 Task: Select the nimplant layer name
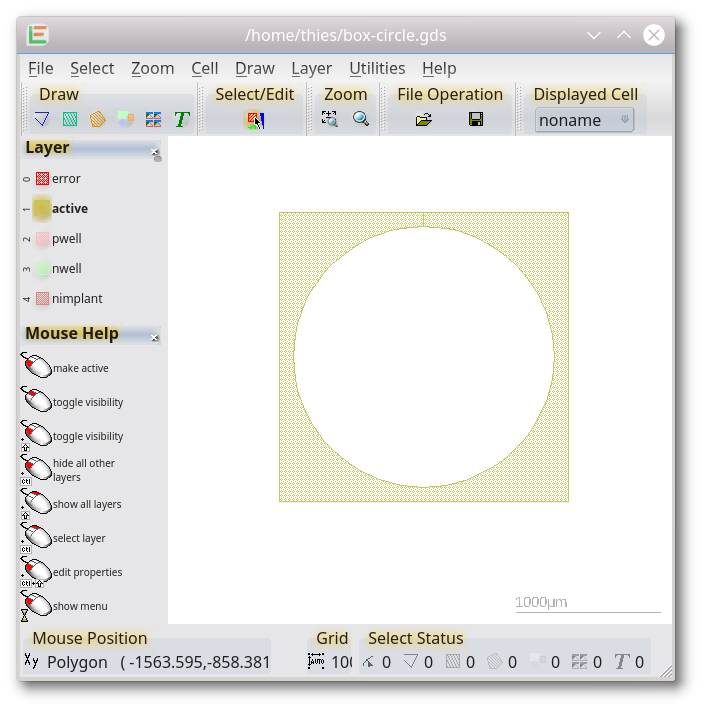pos(77,299)
